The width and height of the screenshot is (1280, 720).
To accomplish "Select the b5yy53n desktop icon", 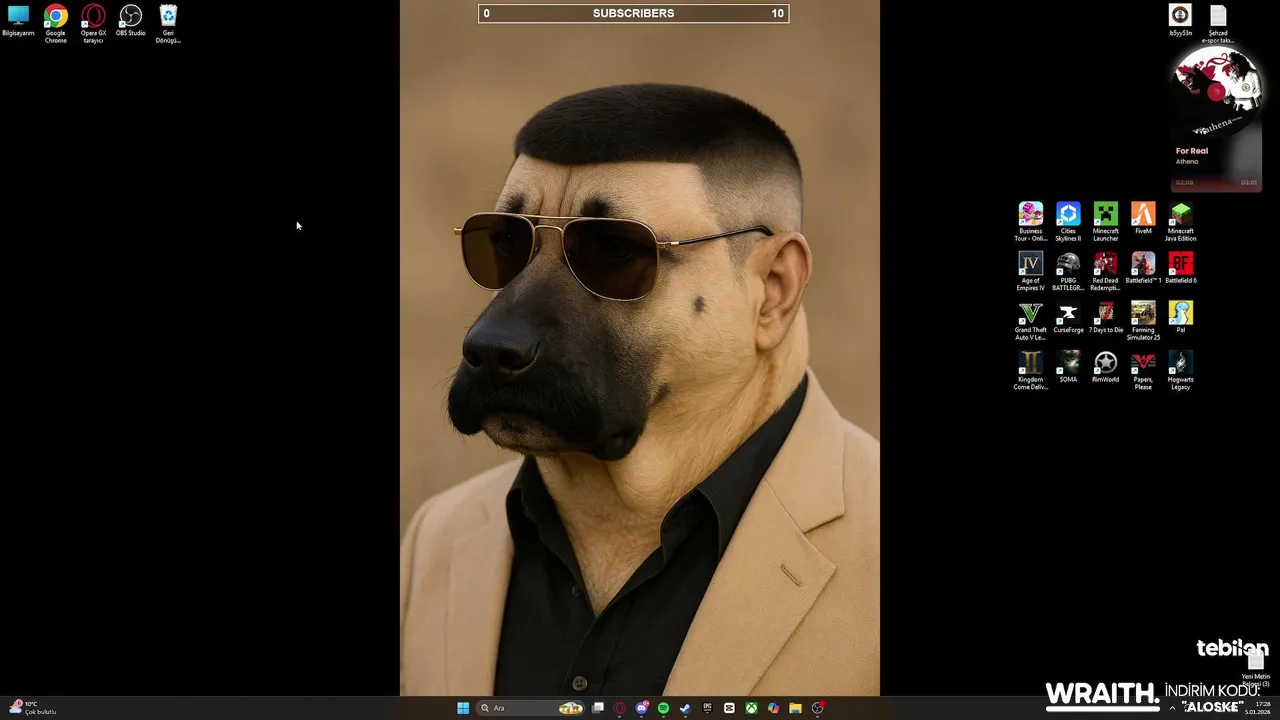I will coord(1181,21).
